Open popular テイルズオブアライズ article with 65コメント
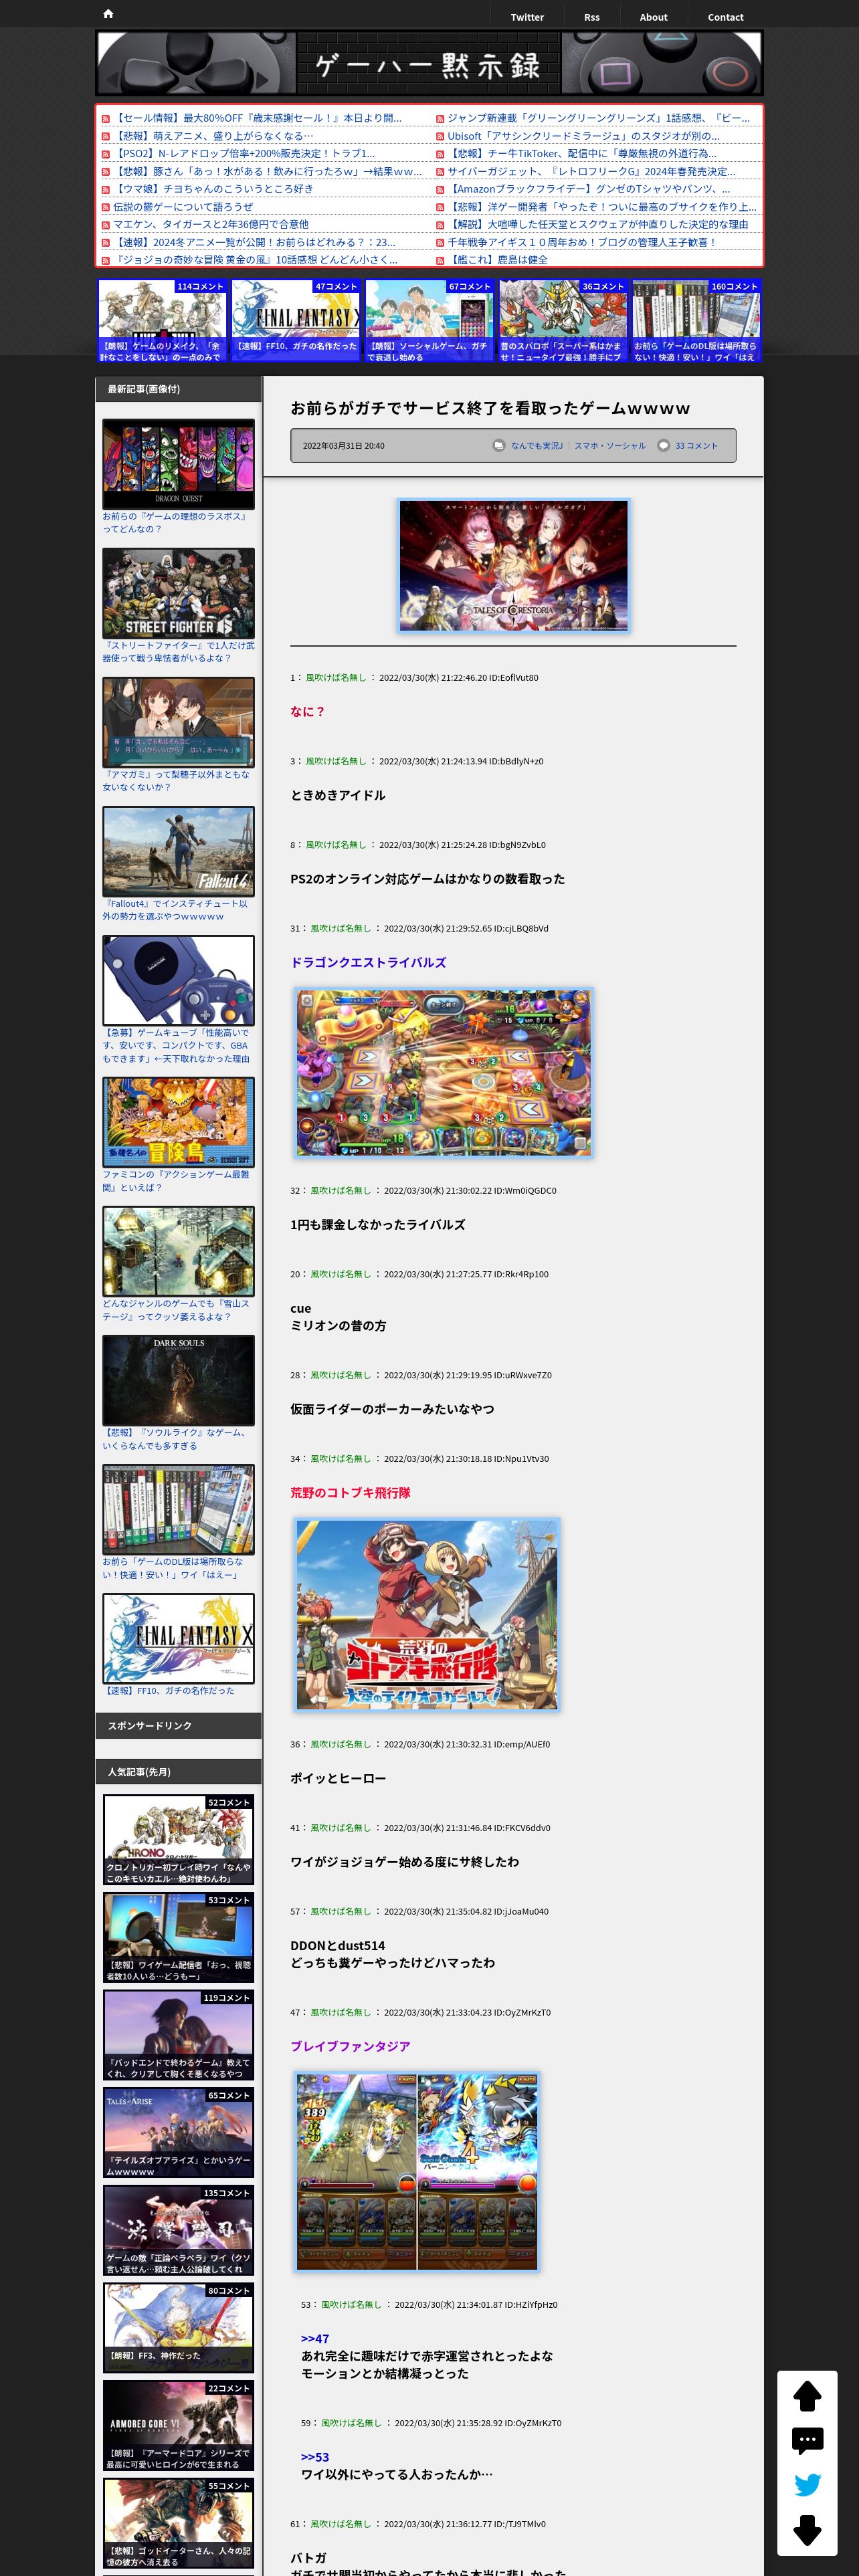859x2576 pixels. pos(178,2133)
